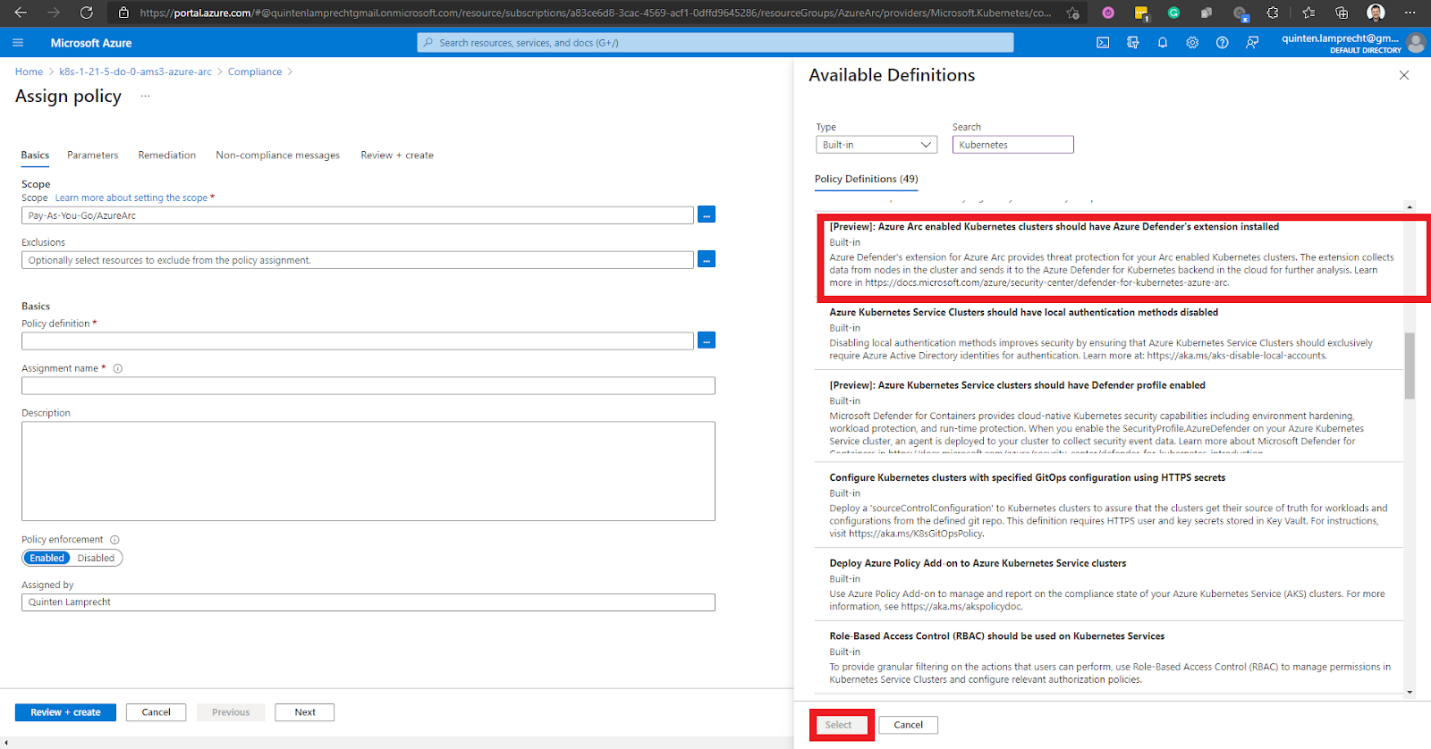Image resolution: width=1431 pixels, height=749 pixels.
Task: Open Exclusions picker ellipsis button
Action: coord(706,259)
